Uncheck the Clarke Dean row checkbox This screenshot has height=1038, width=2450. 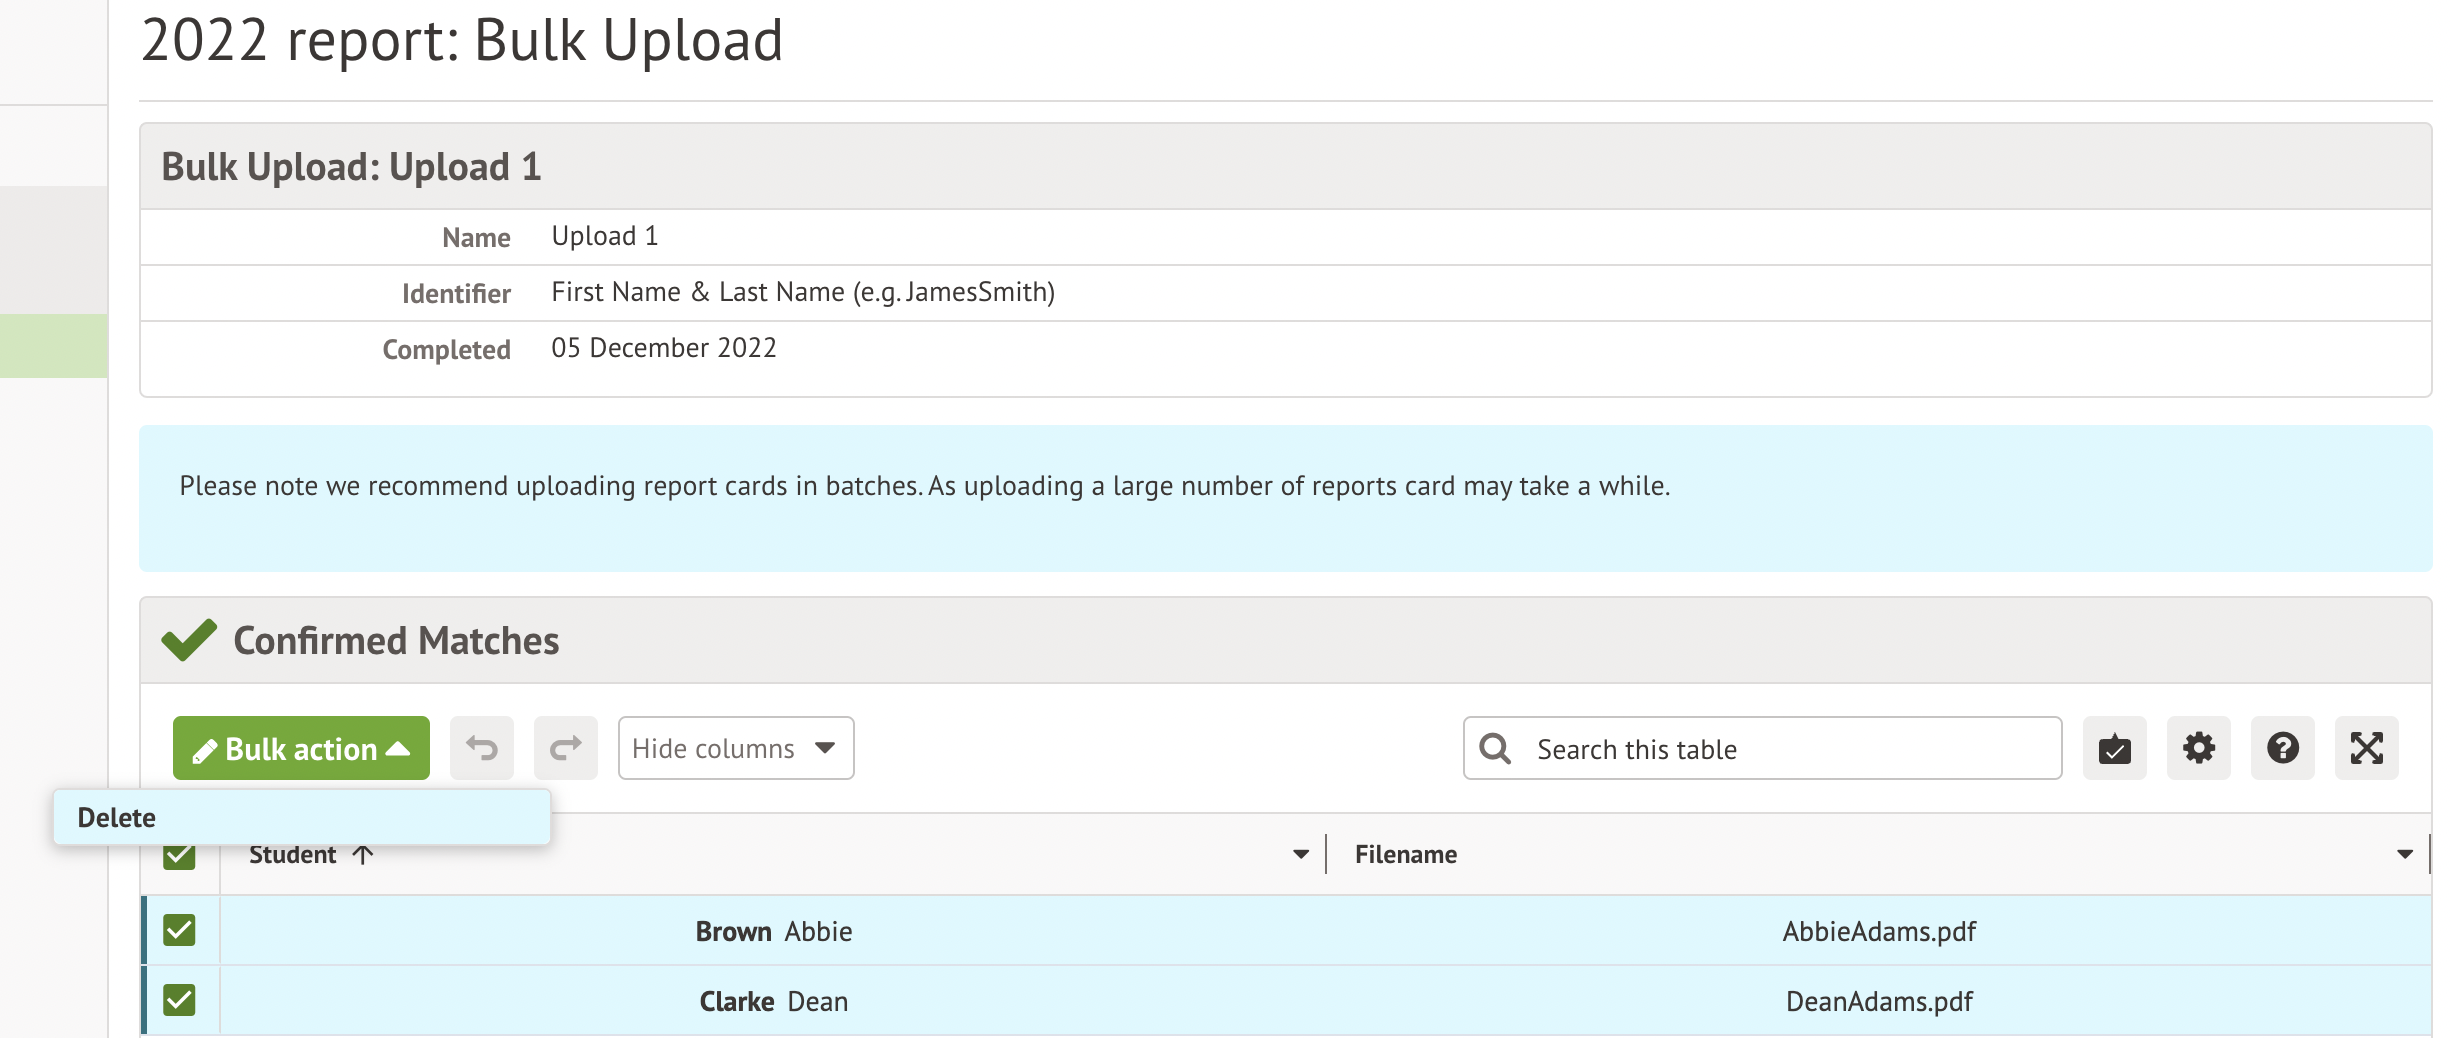coord(180,1000)
